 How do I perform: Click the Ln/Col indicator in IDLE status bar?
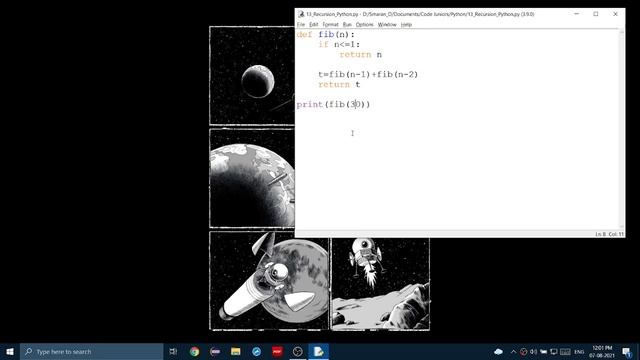609,234
